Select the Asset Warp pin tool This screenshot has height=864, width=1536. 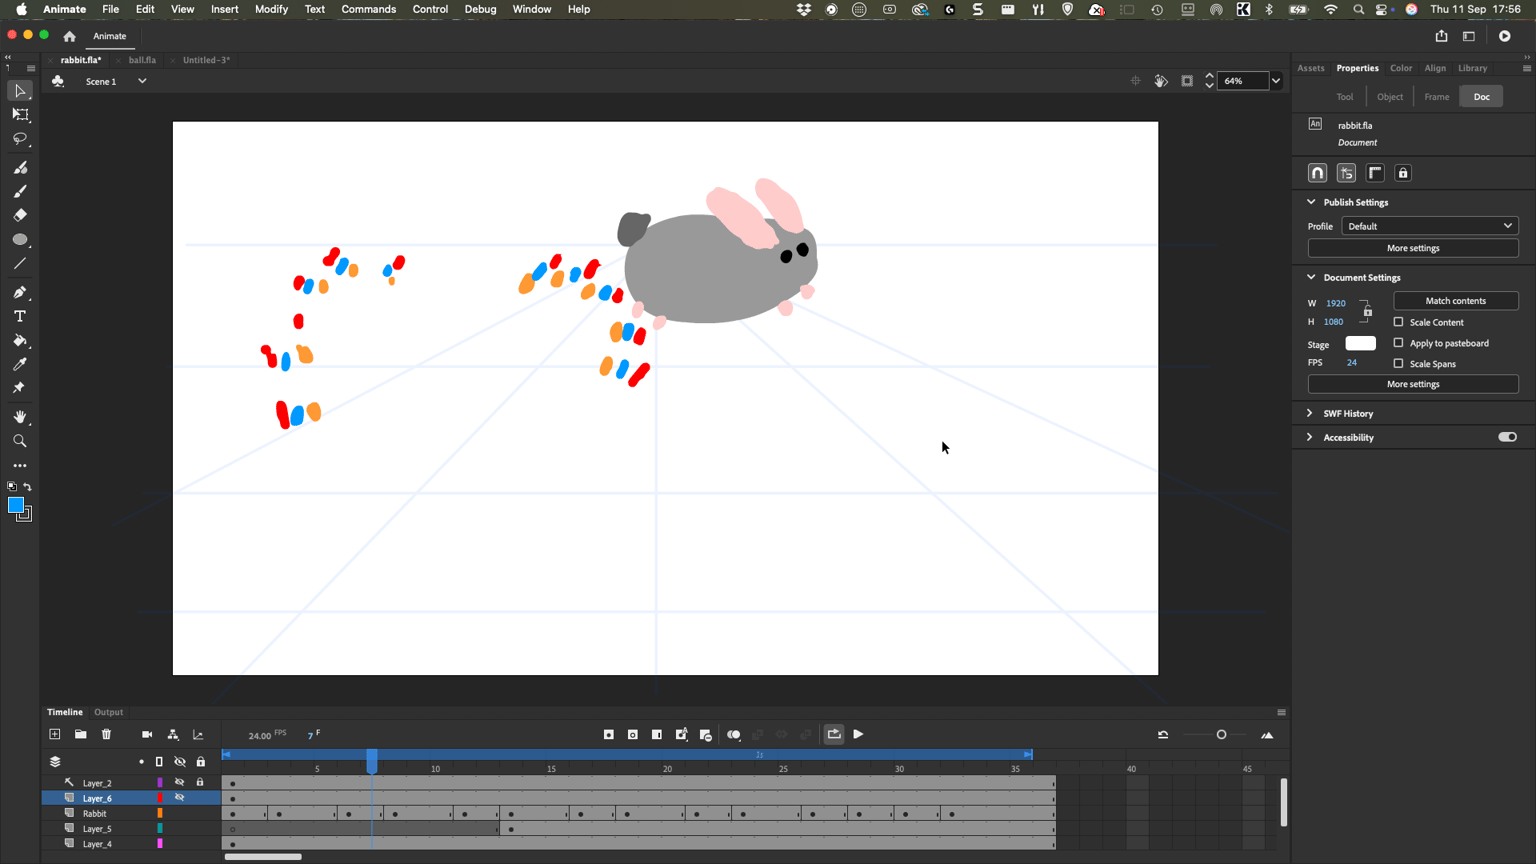[20, 388]
